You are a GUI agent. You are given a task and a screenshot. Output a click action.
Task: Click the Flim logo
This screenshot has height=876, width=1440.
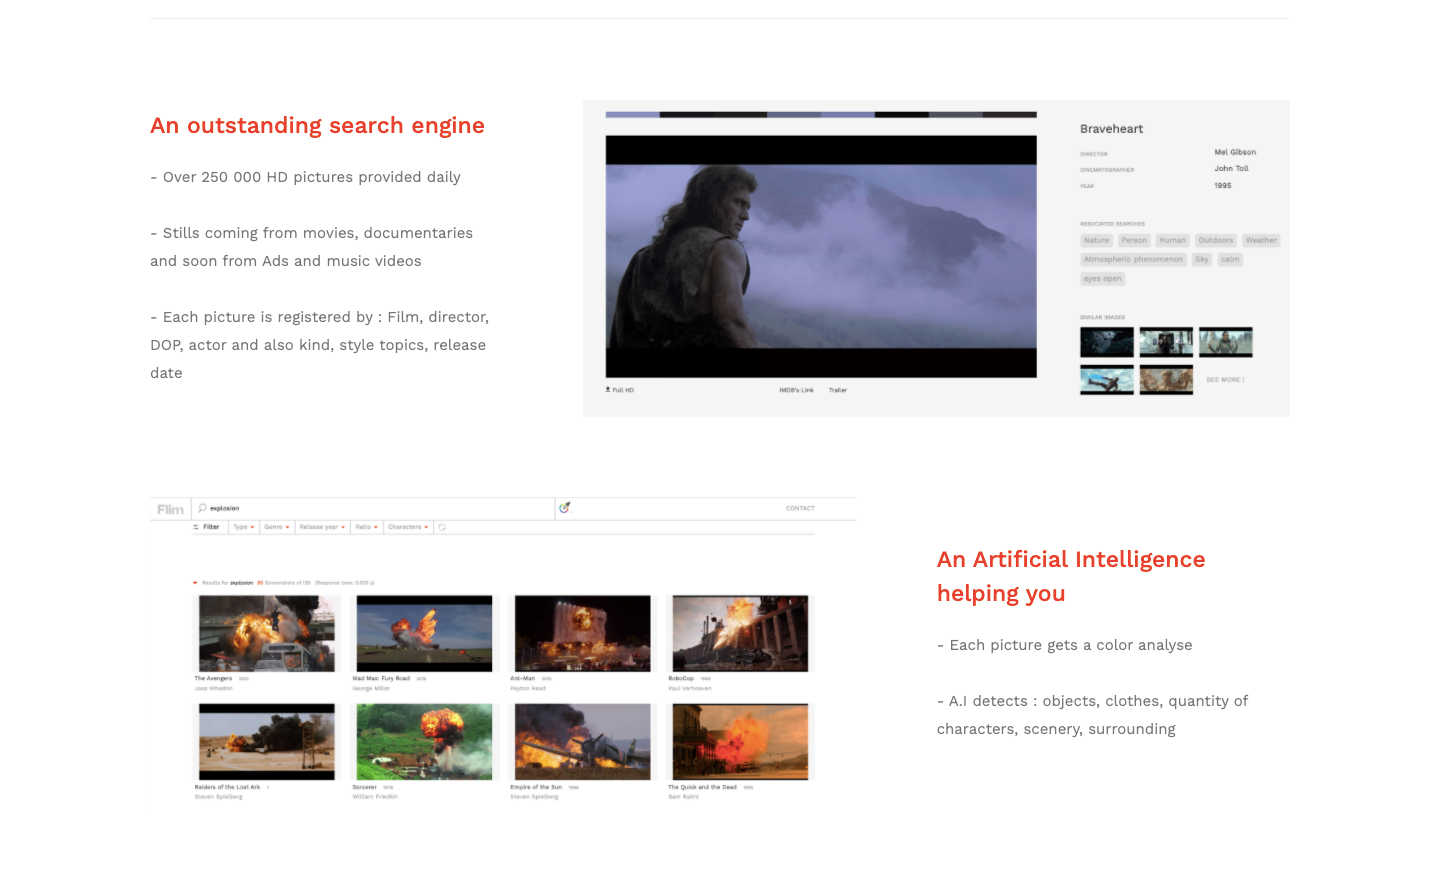click(x=169, y=509)
